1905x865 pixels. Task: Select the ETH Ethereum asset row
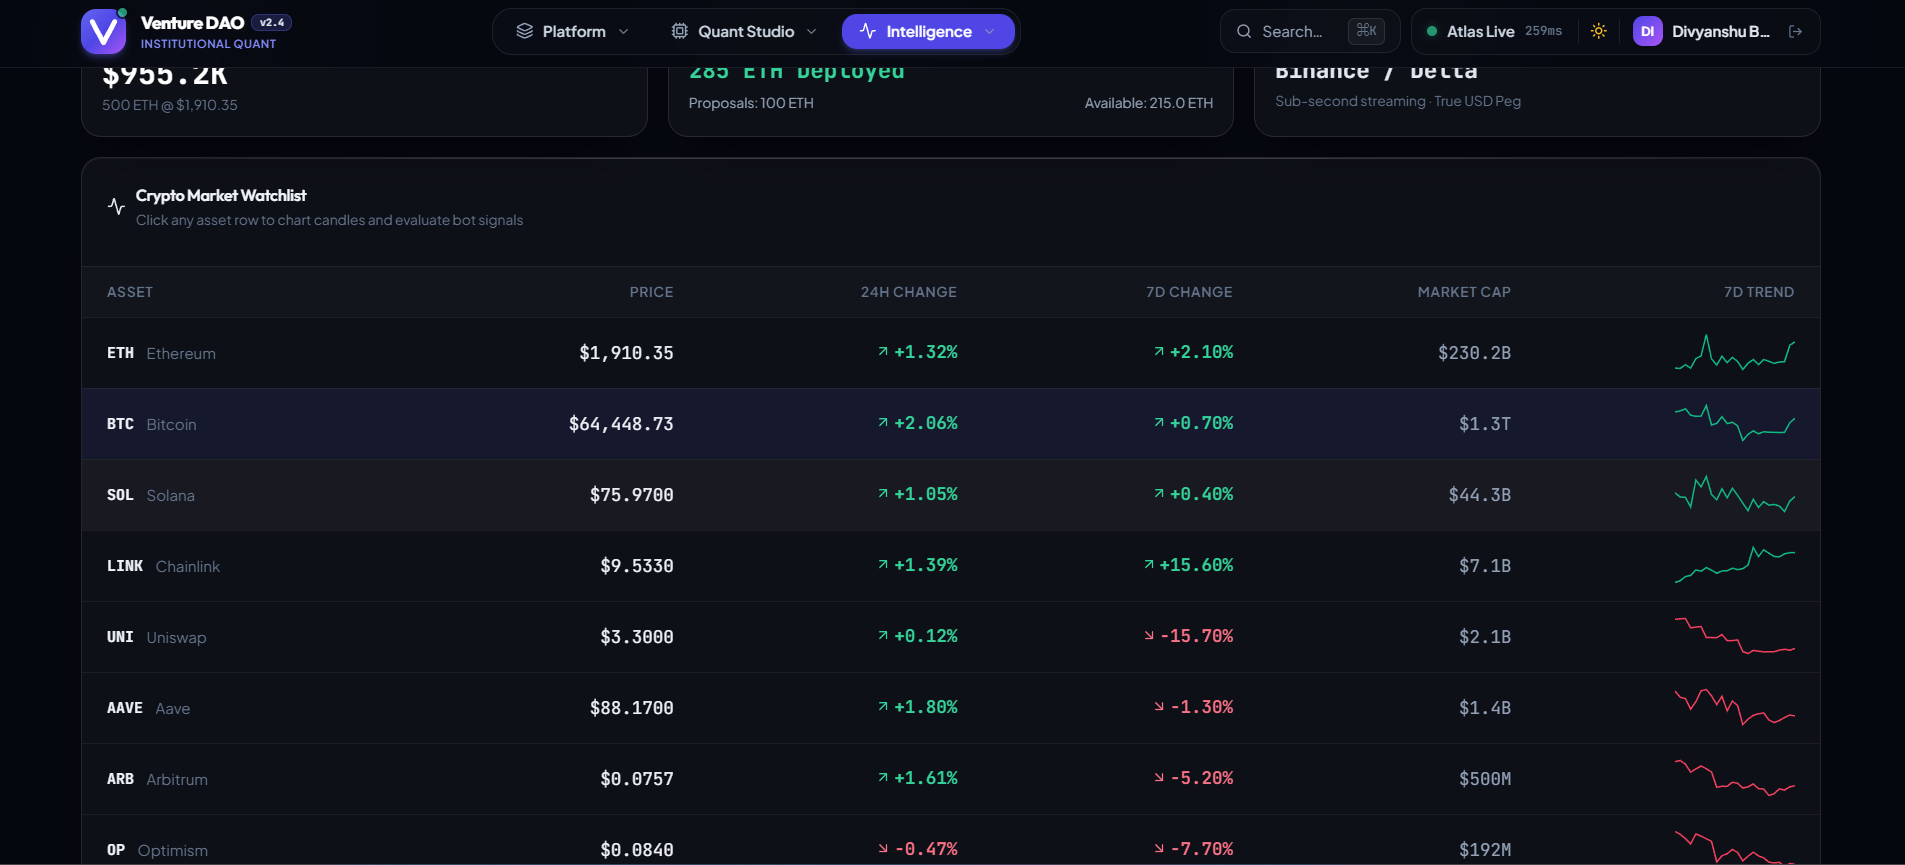950,353
